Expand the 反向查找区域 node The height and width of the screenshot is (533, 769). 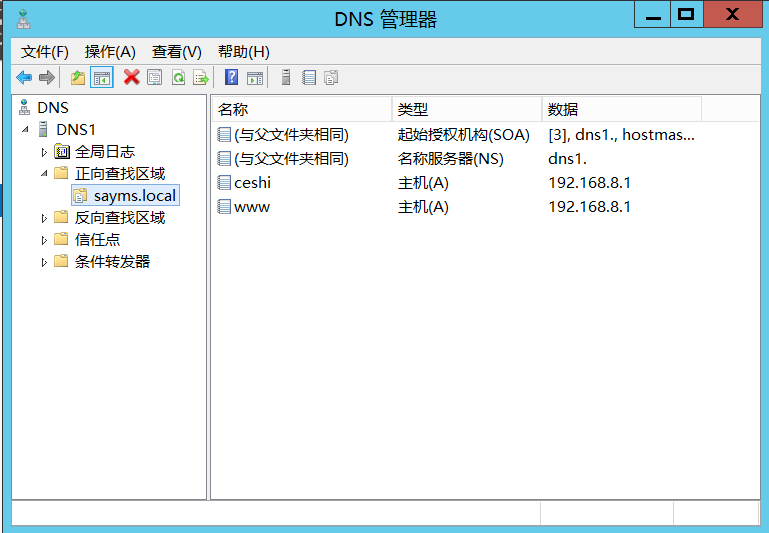click(x=44, y=218)
